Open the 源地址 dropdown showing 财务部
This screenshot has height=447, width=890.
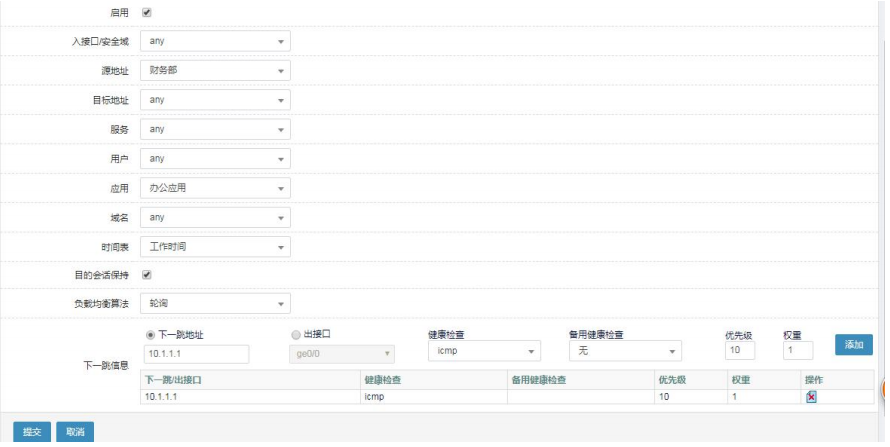click(x=215, y=70)
